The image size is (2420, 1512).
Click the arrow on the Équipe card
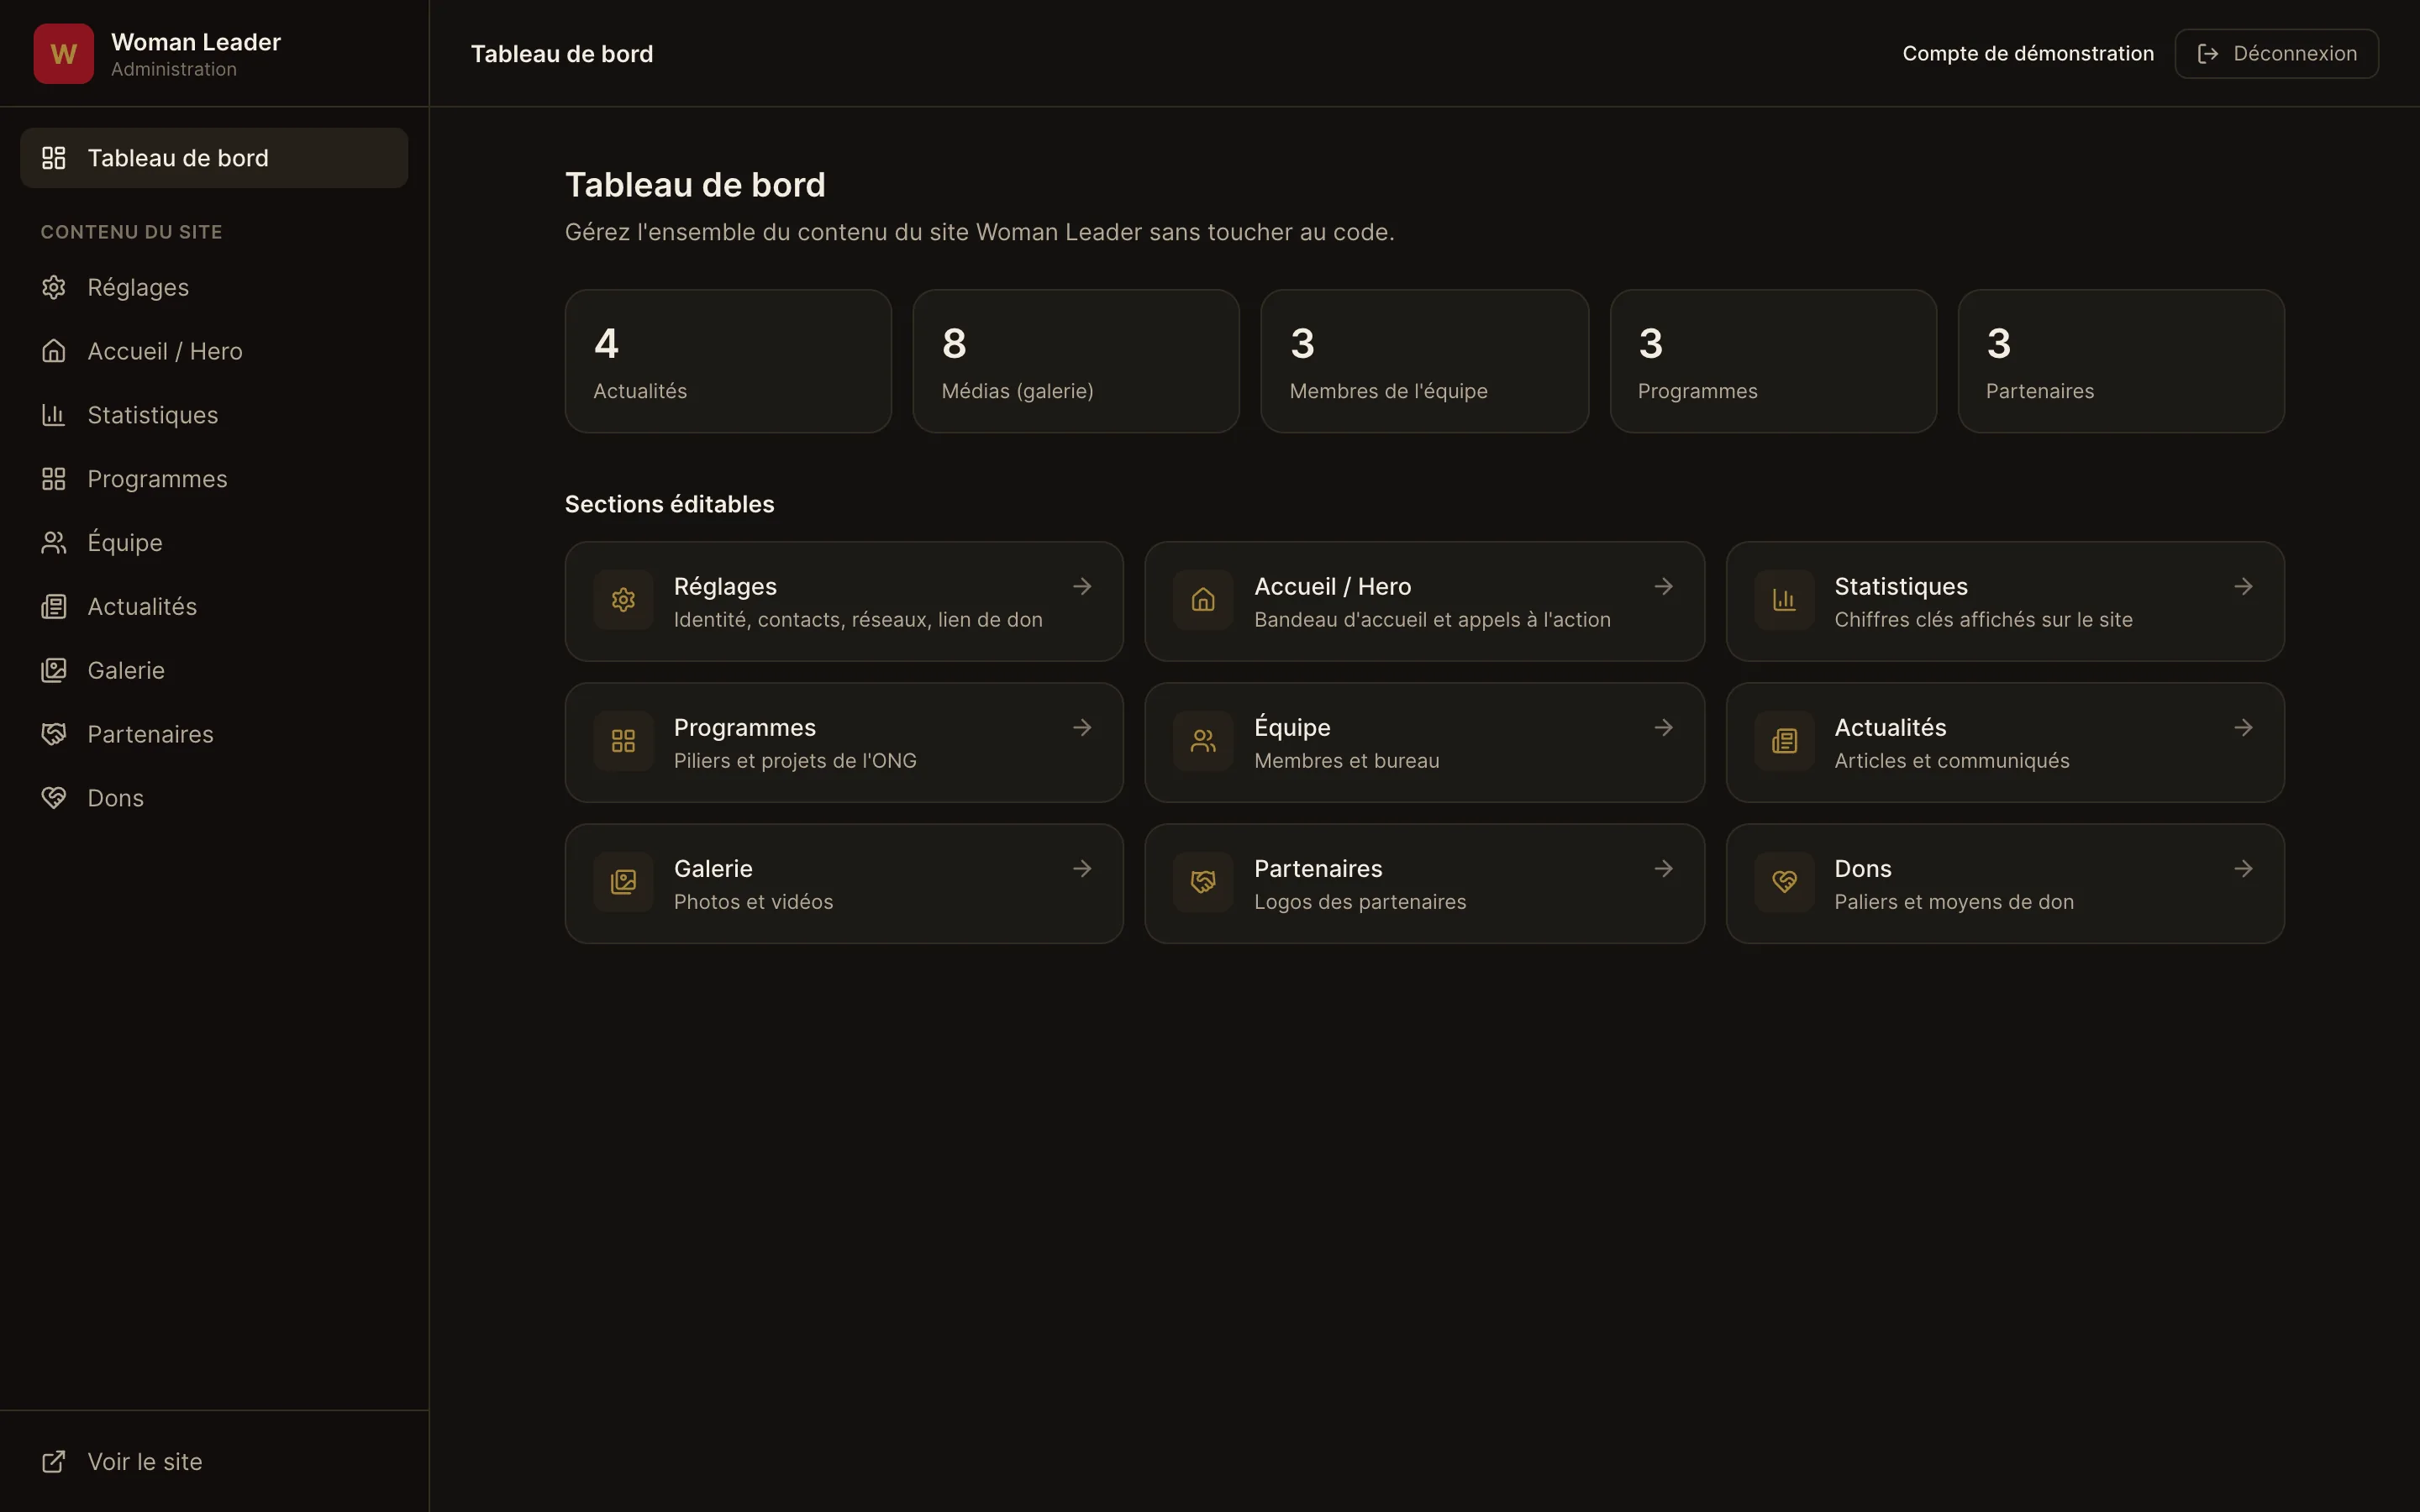[x=1663, y=727]
